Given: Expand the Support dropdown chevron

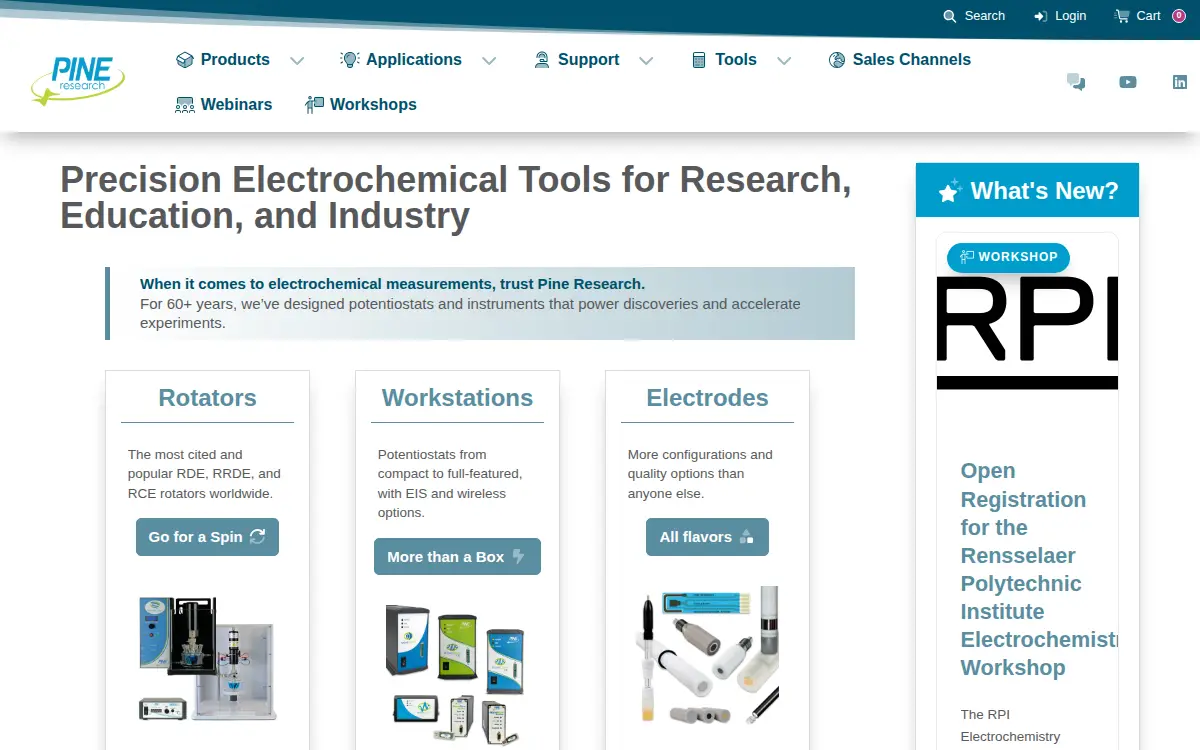Looking at the screenshot, I should point(646,61).
